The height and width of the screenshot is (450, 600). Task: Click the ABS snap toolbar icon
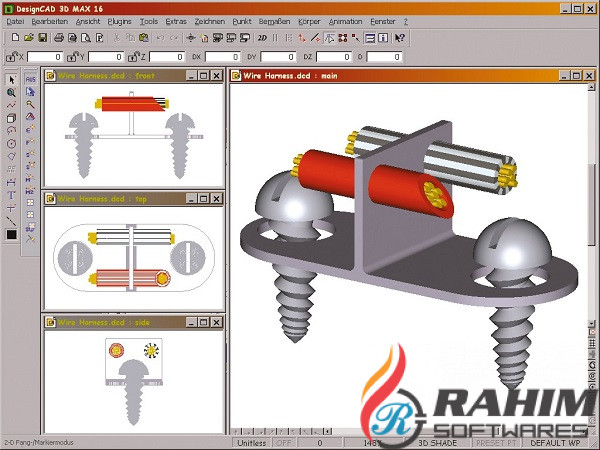[x=30, y=79]
